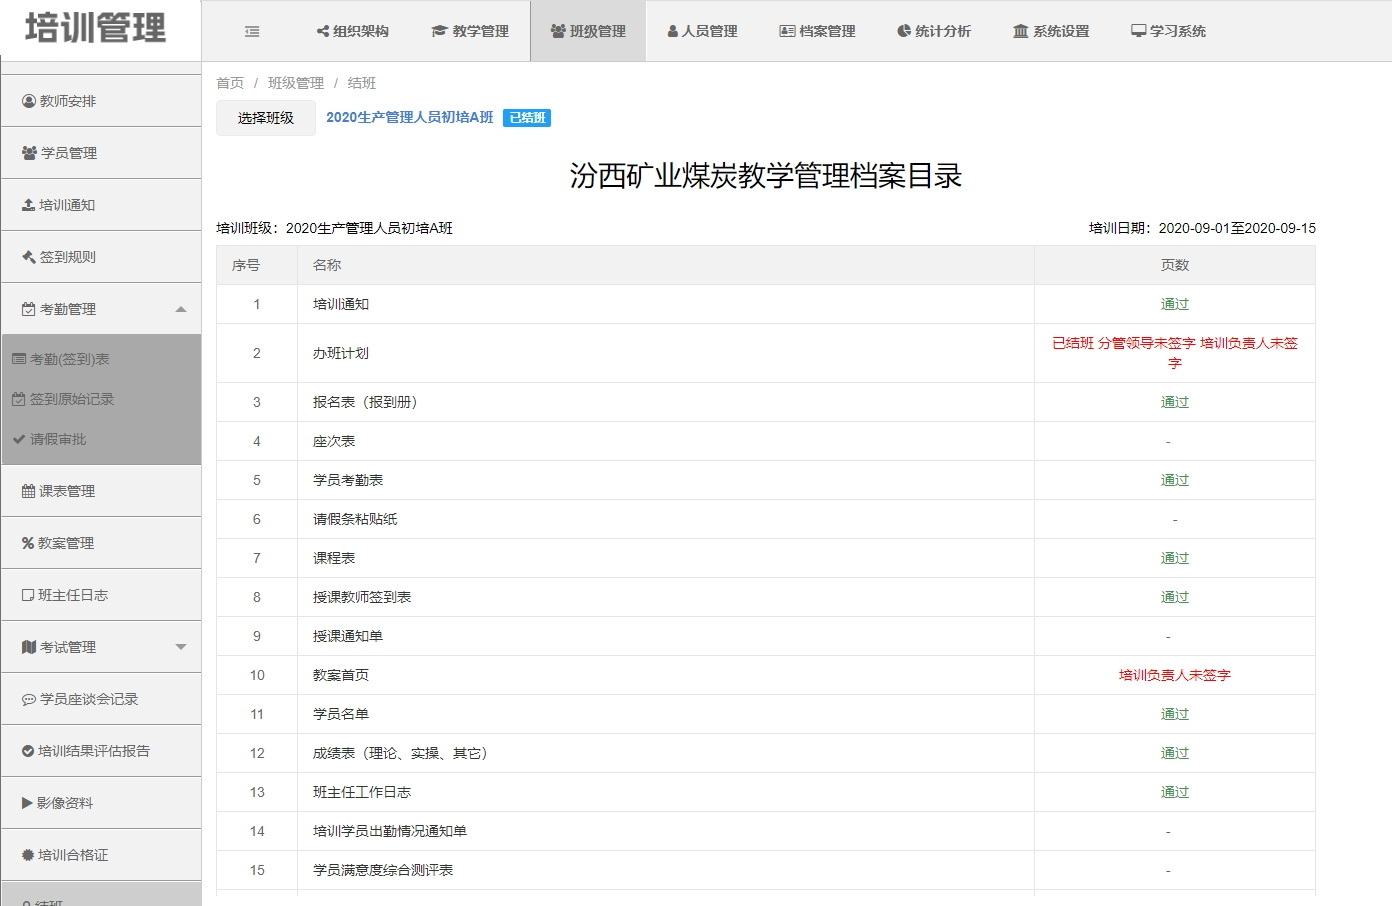Expand the 考试管理 submenu arrow
The image size is (1392, 906).
181,647
